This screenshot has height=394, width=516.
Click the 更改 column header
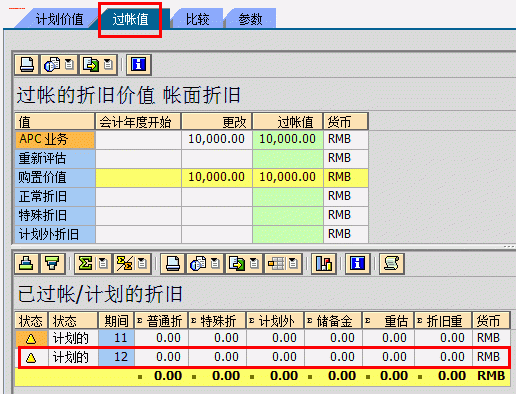pos(217,122)
